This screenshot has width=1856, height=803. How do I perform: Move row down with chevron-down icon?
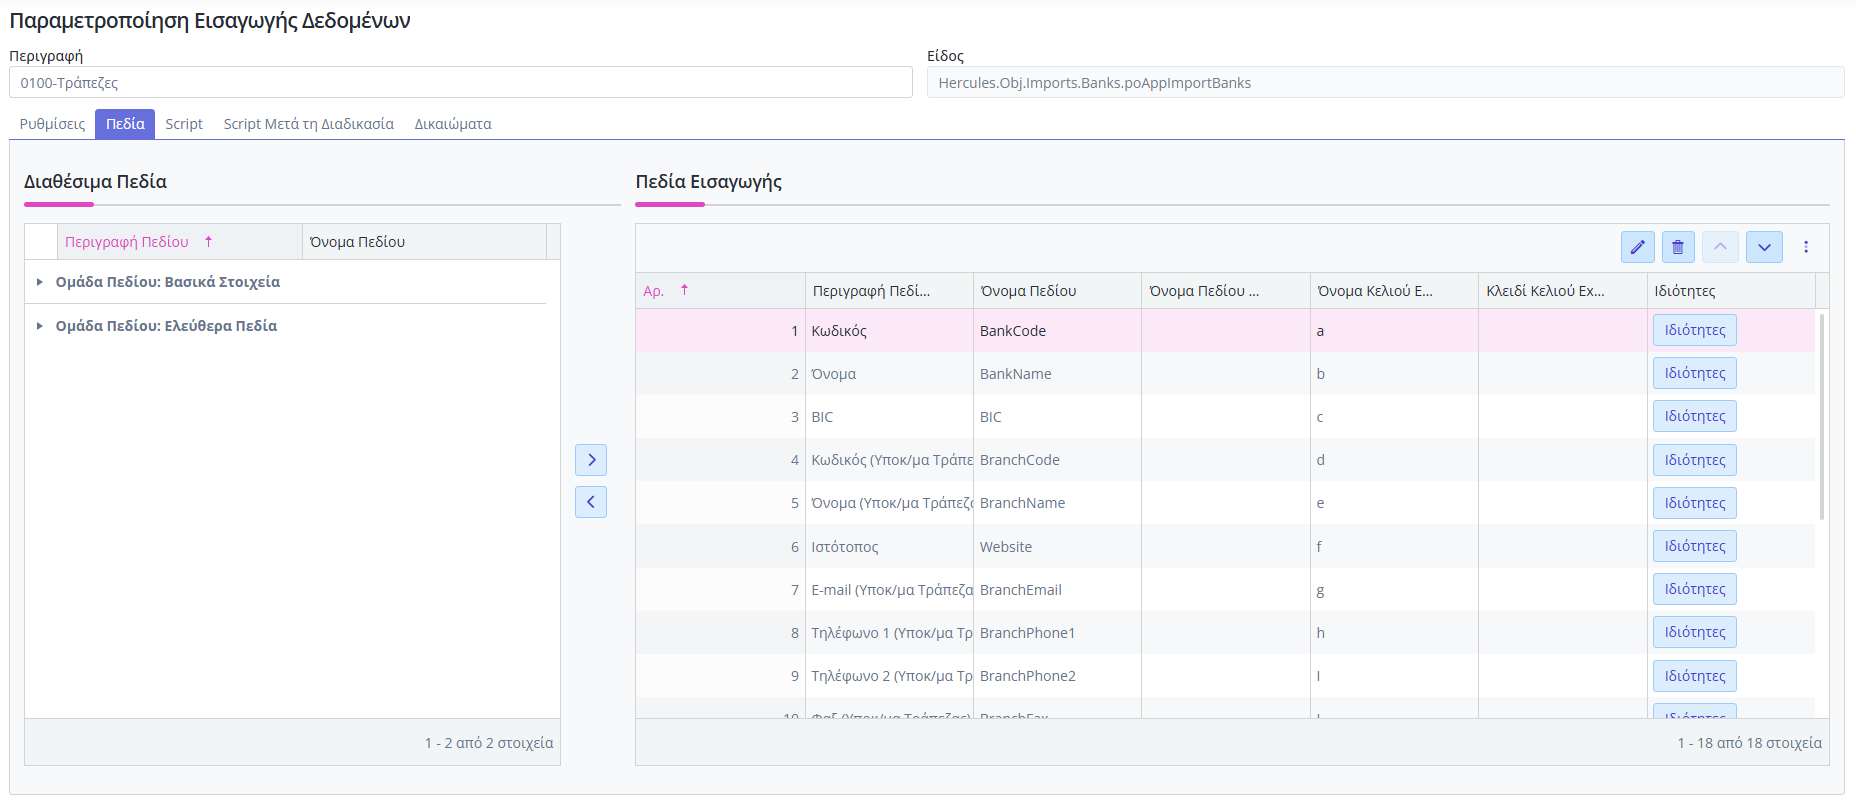(x=1764, y=247)
